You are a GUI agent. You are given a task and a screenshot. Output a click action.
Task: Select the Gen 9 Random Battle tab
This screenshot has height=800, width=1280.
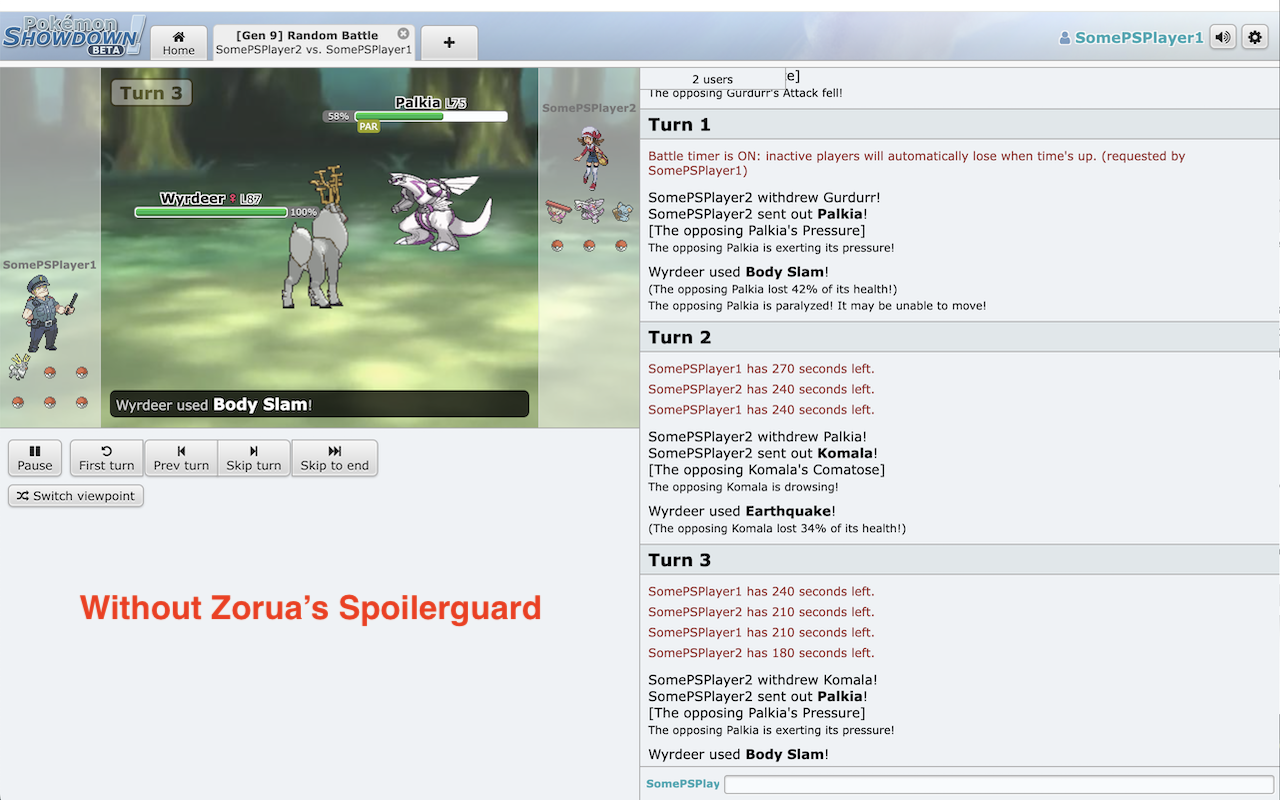[x=314, y=43]
